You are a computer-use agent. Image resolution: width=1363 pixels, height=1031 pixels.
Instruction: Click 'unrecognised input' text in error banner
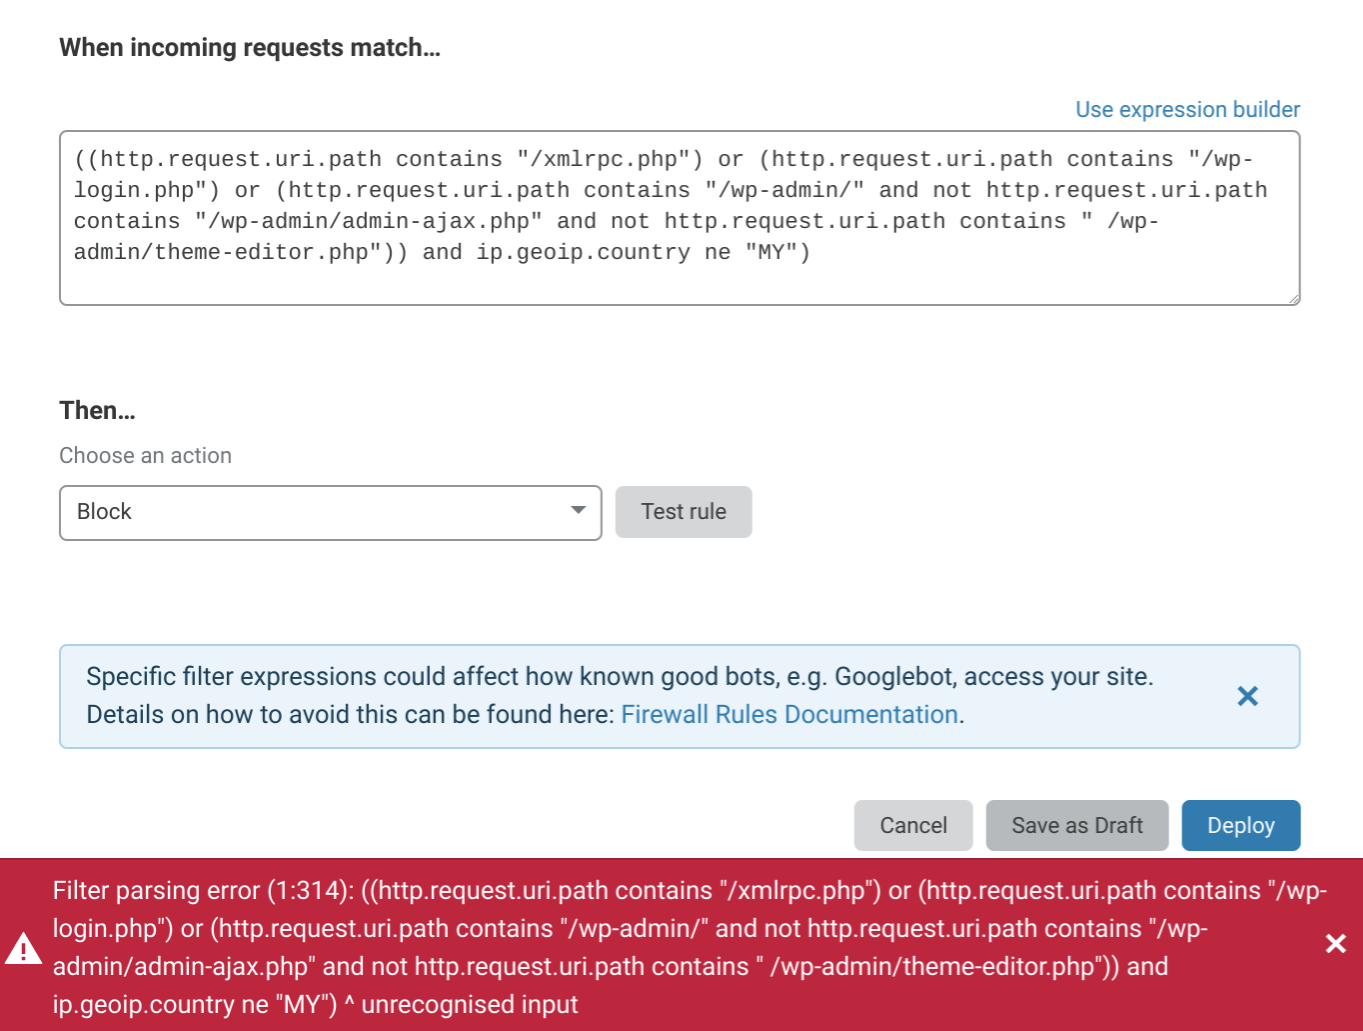coord(470,1004)
